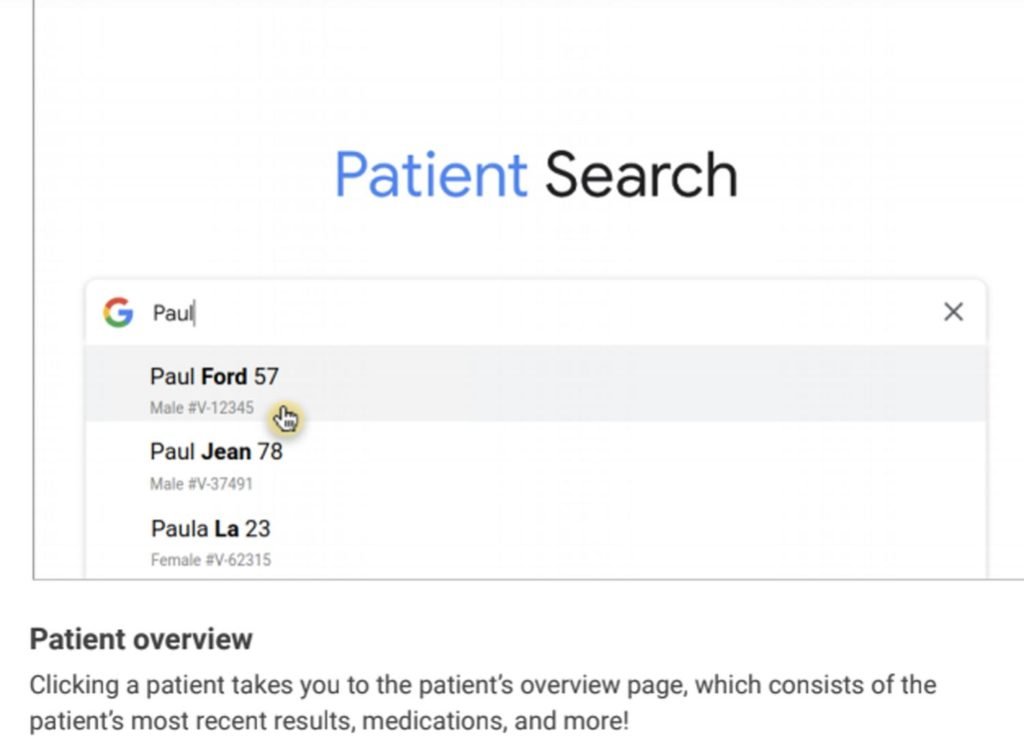Open Paul Ford's overview page
Image resolution: width=1024 pixels, height=739 pixels.
pos(216,377)
